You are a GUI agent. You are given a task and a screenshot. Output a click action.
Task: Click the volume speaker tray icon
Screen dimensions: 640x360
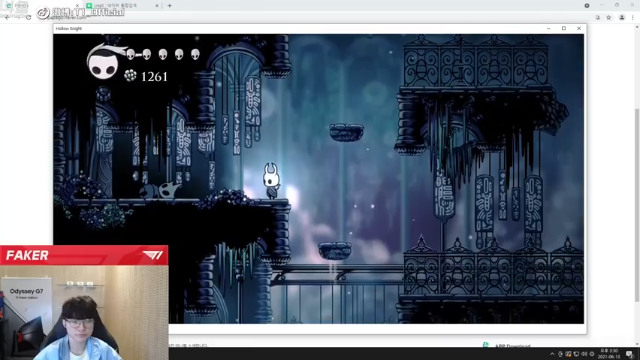click(584, 354)
